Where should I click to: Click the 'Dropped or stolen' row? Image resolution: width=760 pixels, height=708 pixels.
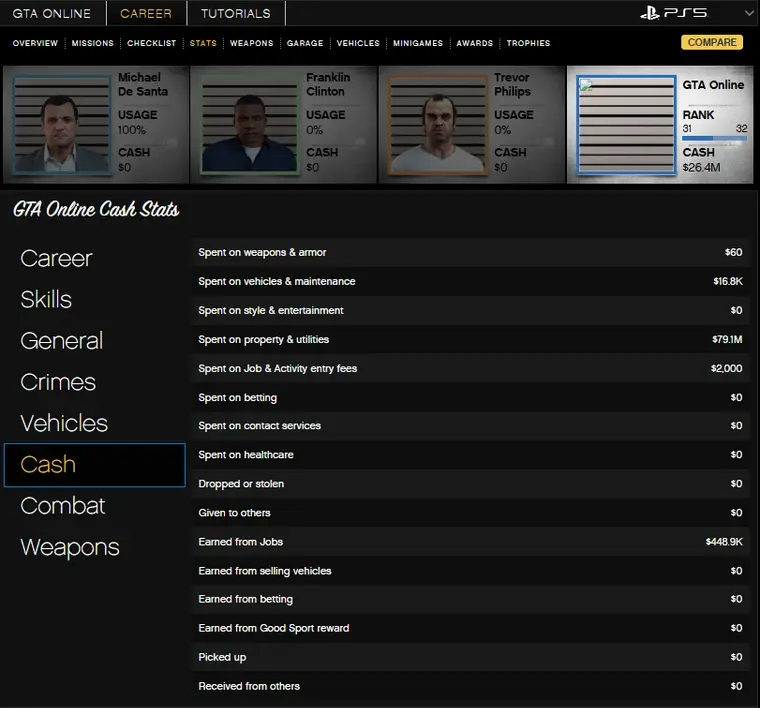point(471,484)
